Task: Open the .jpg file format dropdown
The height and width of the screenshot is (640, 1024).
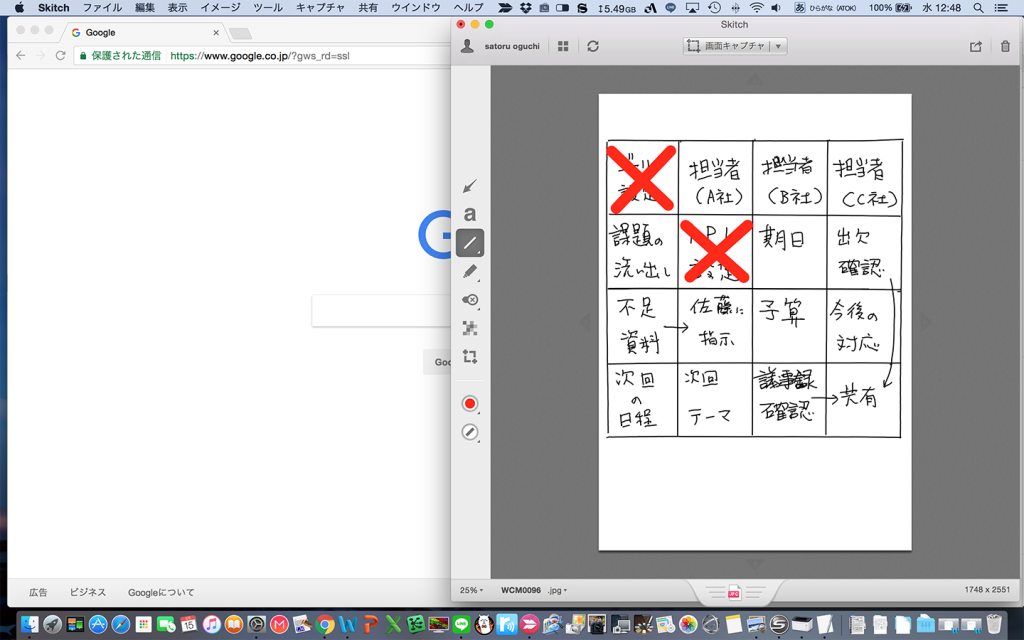Action: pos(557,590)
